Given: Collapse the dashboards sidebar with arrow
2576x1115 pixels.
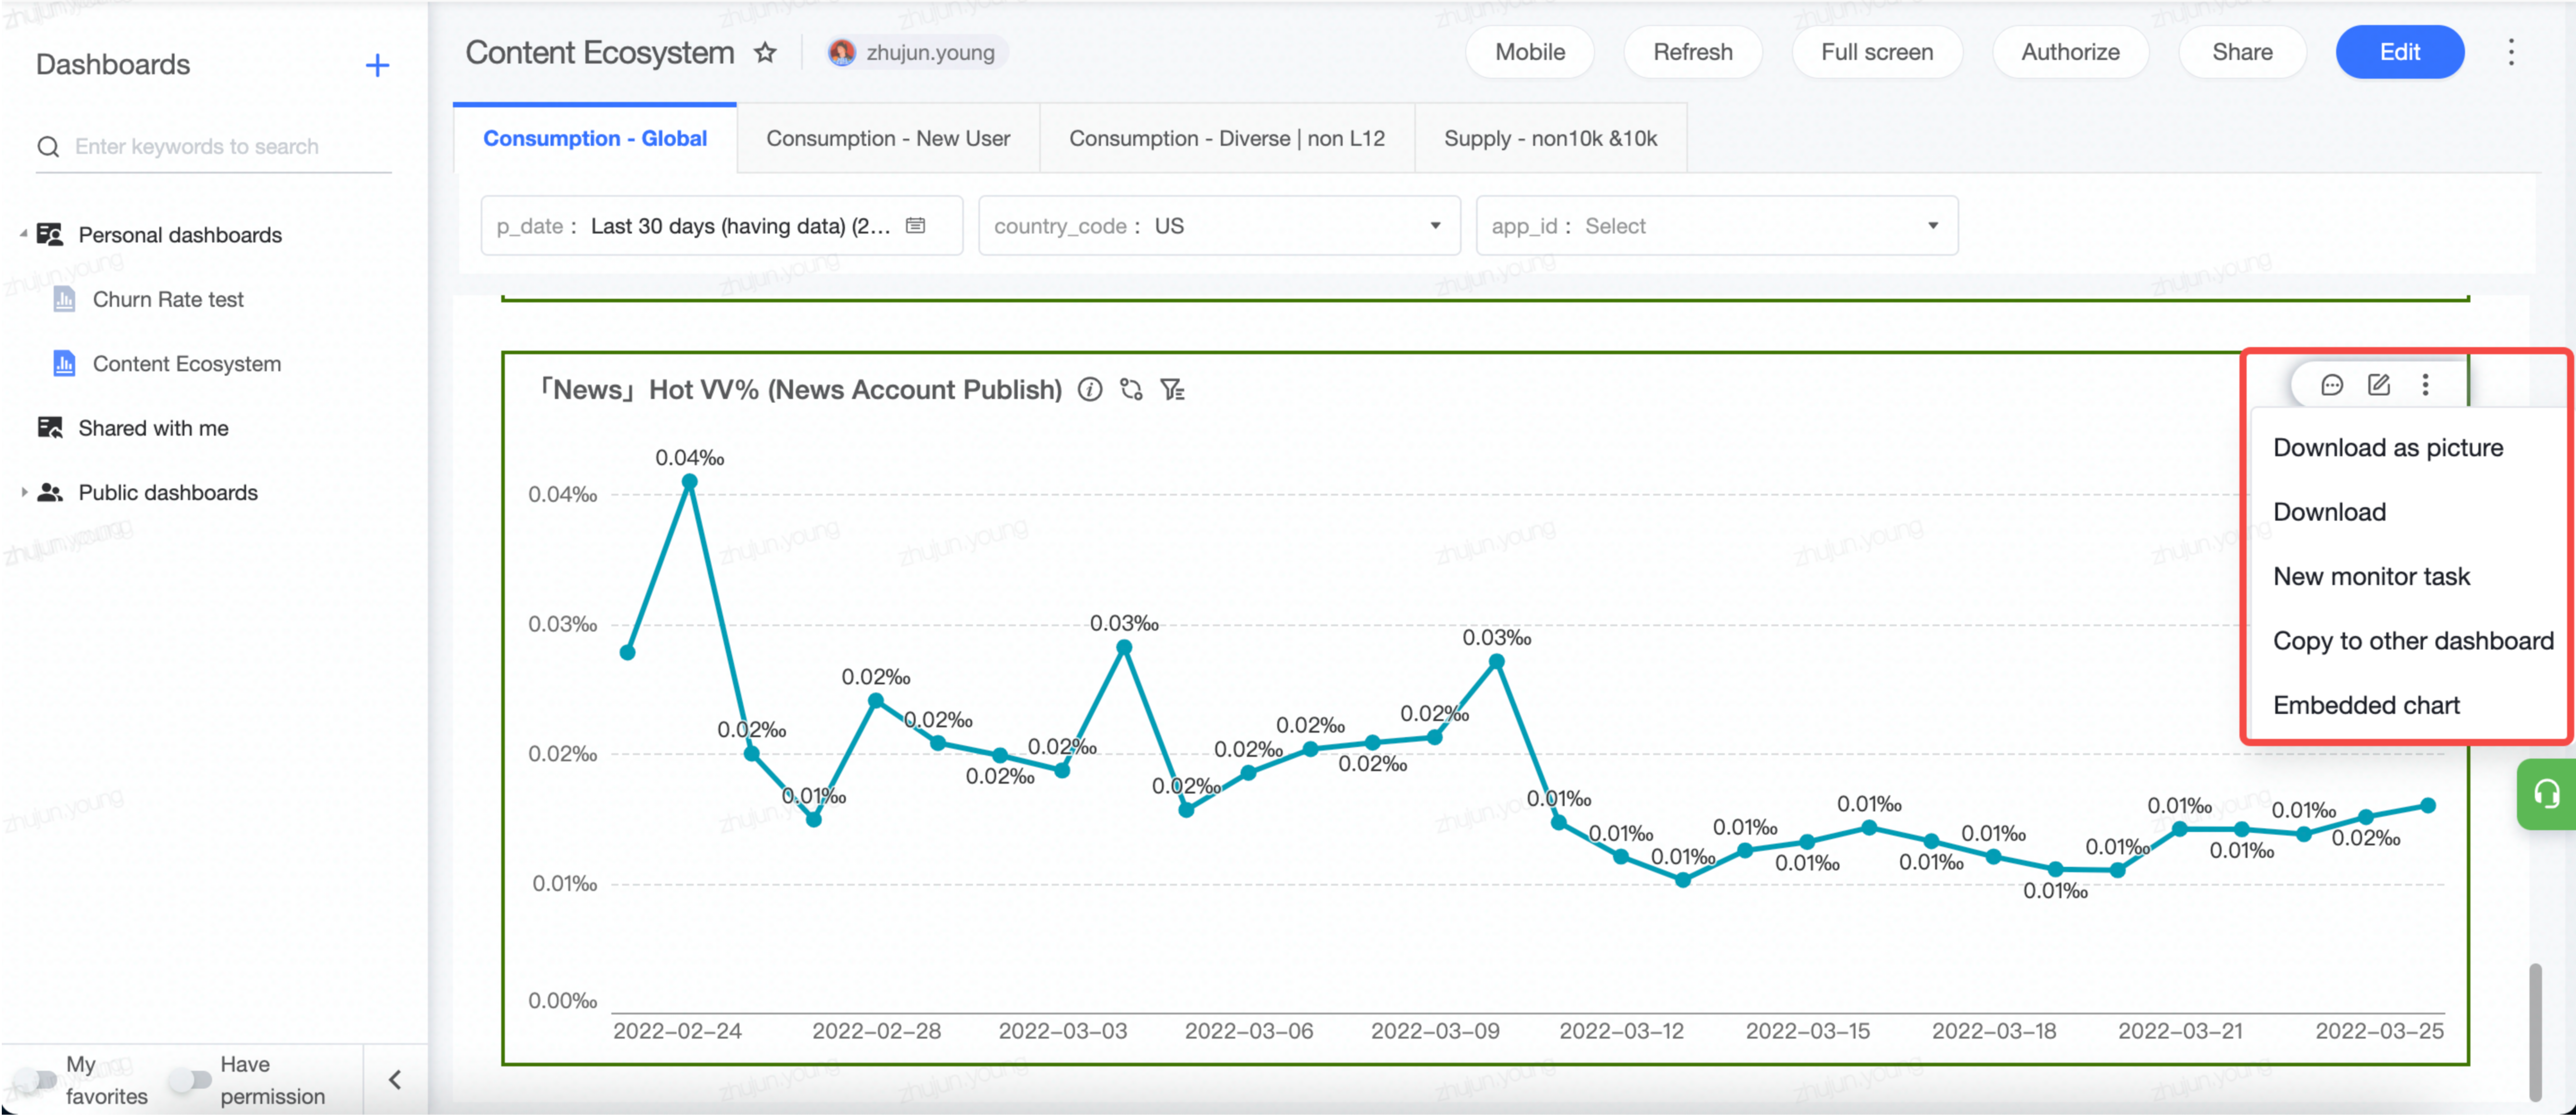Looking at the screenshot, I should pos(395,1080).
